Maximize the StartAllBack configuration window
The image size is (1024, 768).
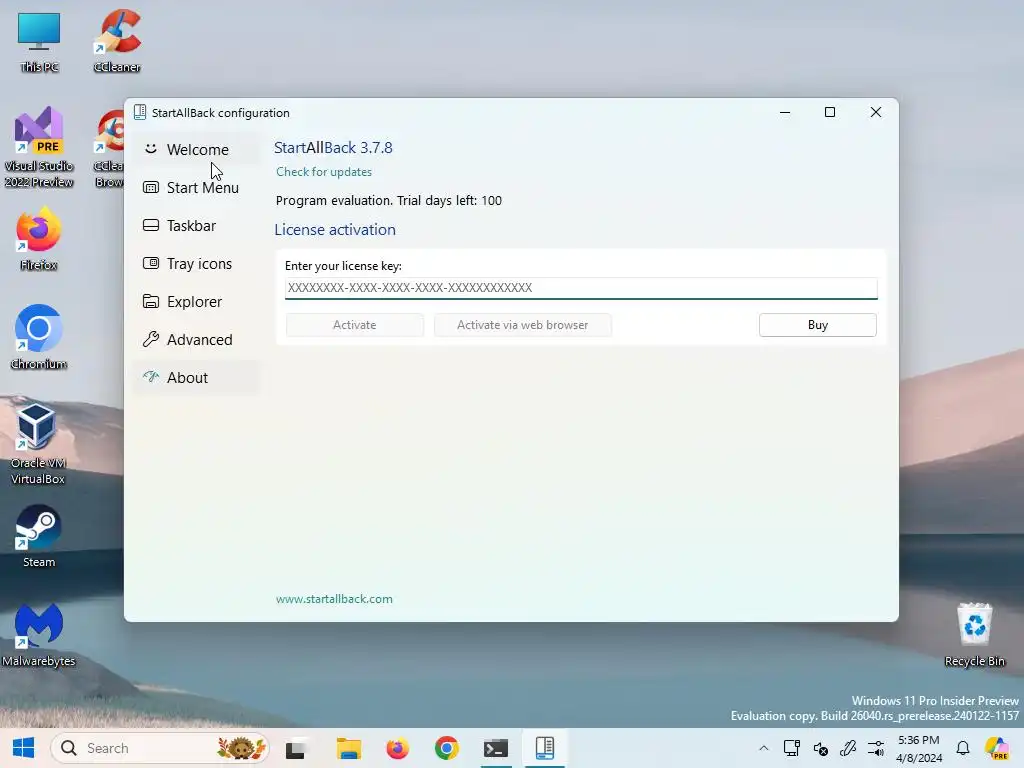tap(829, 112)
